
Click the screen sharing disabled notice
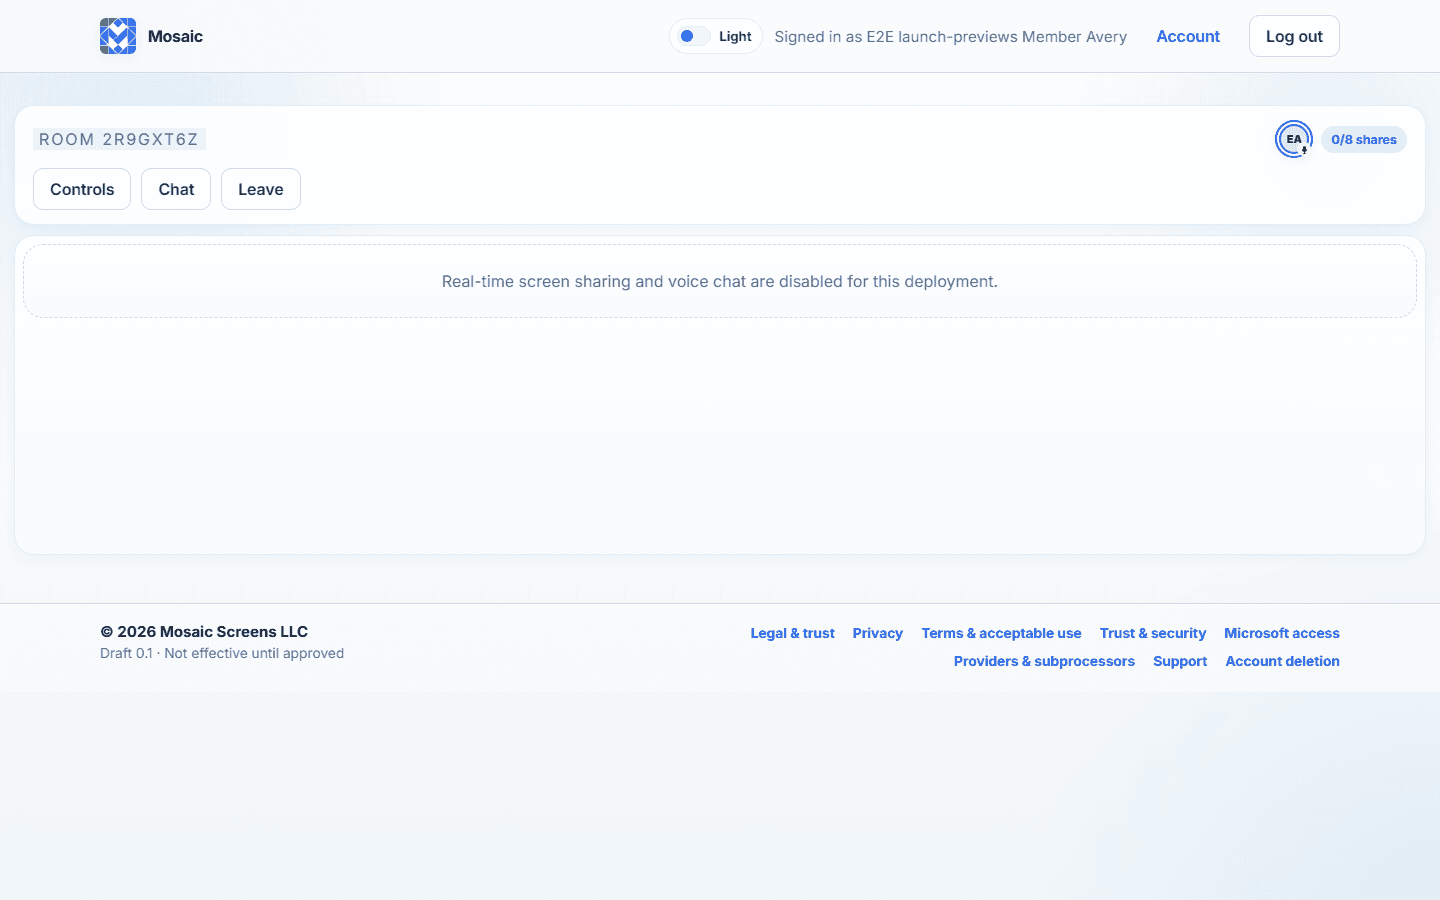click(x=720, y=281)
